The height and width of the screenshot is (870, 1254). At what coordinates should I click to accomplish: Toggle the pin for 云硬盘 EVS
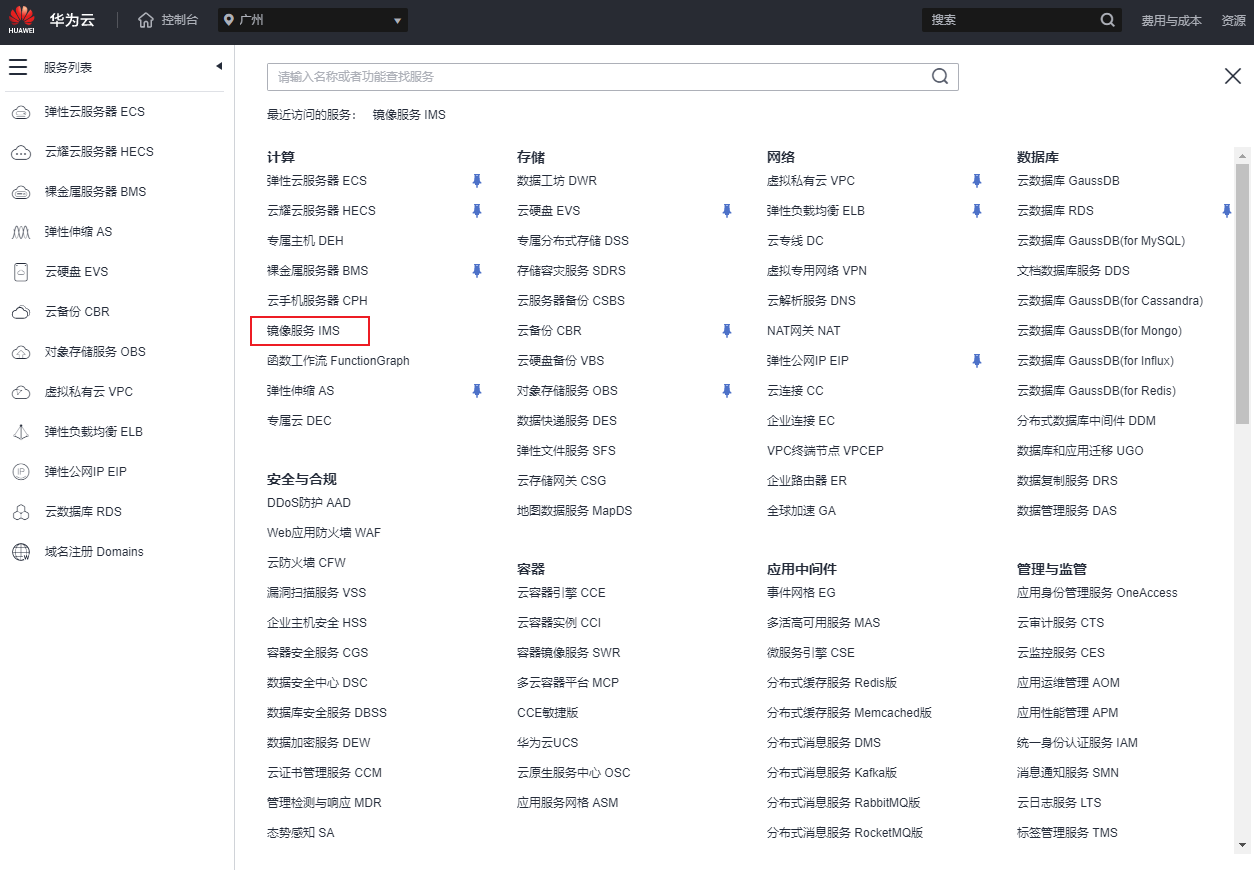click(727, 211)
